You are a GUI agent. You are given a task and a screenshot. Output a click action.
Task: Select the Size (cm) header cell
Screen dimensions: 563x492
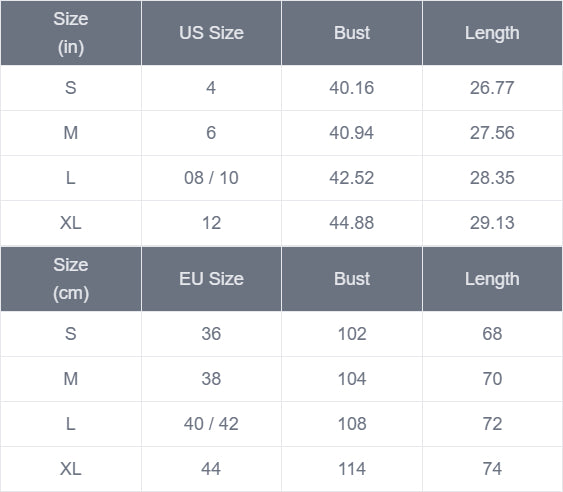(x=71, y=279)
